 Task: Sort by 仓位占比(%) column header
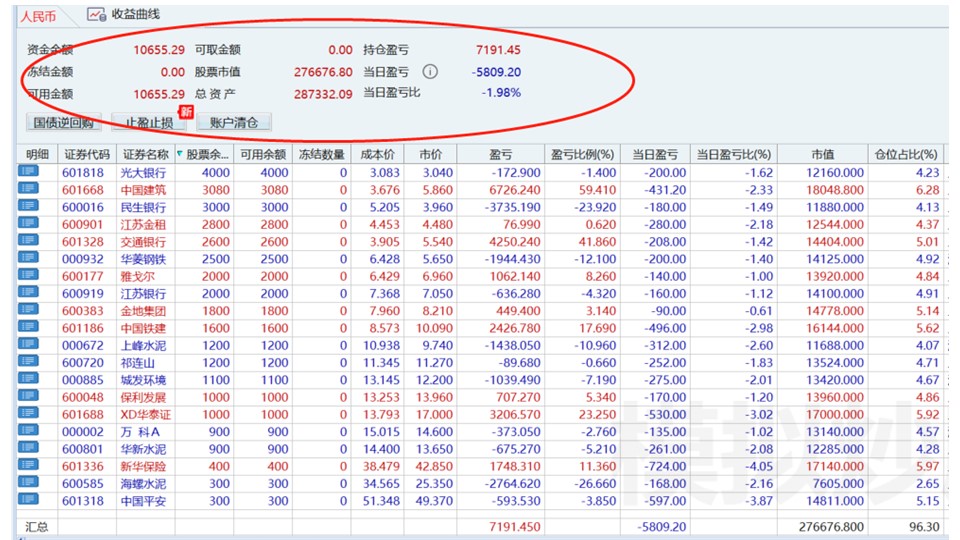(906, 154)
